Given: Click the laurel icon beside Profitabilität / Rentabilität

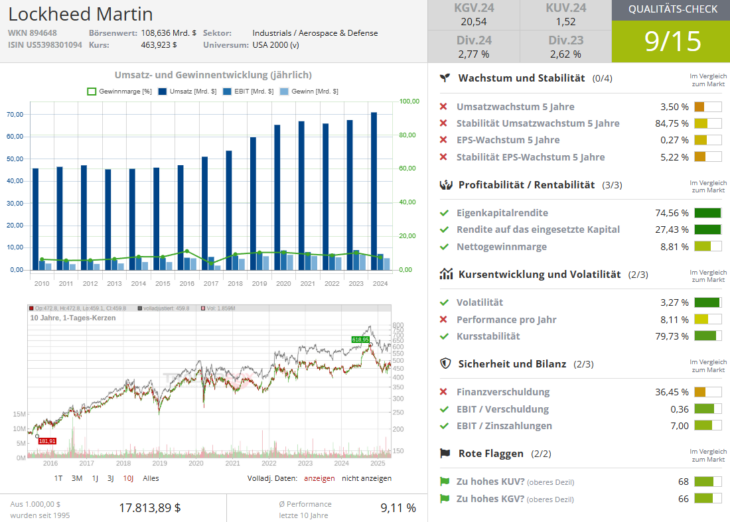Looking at the screenshot, I should [x=446, y=185].
